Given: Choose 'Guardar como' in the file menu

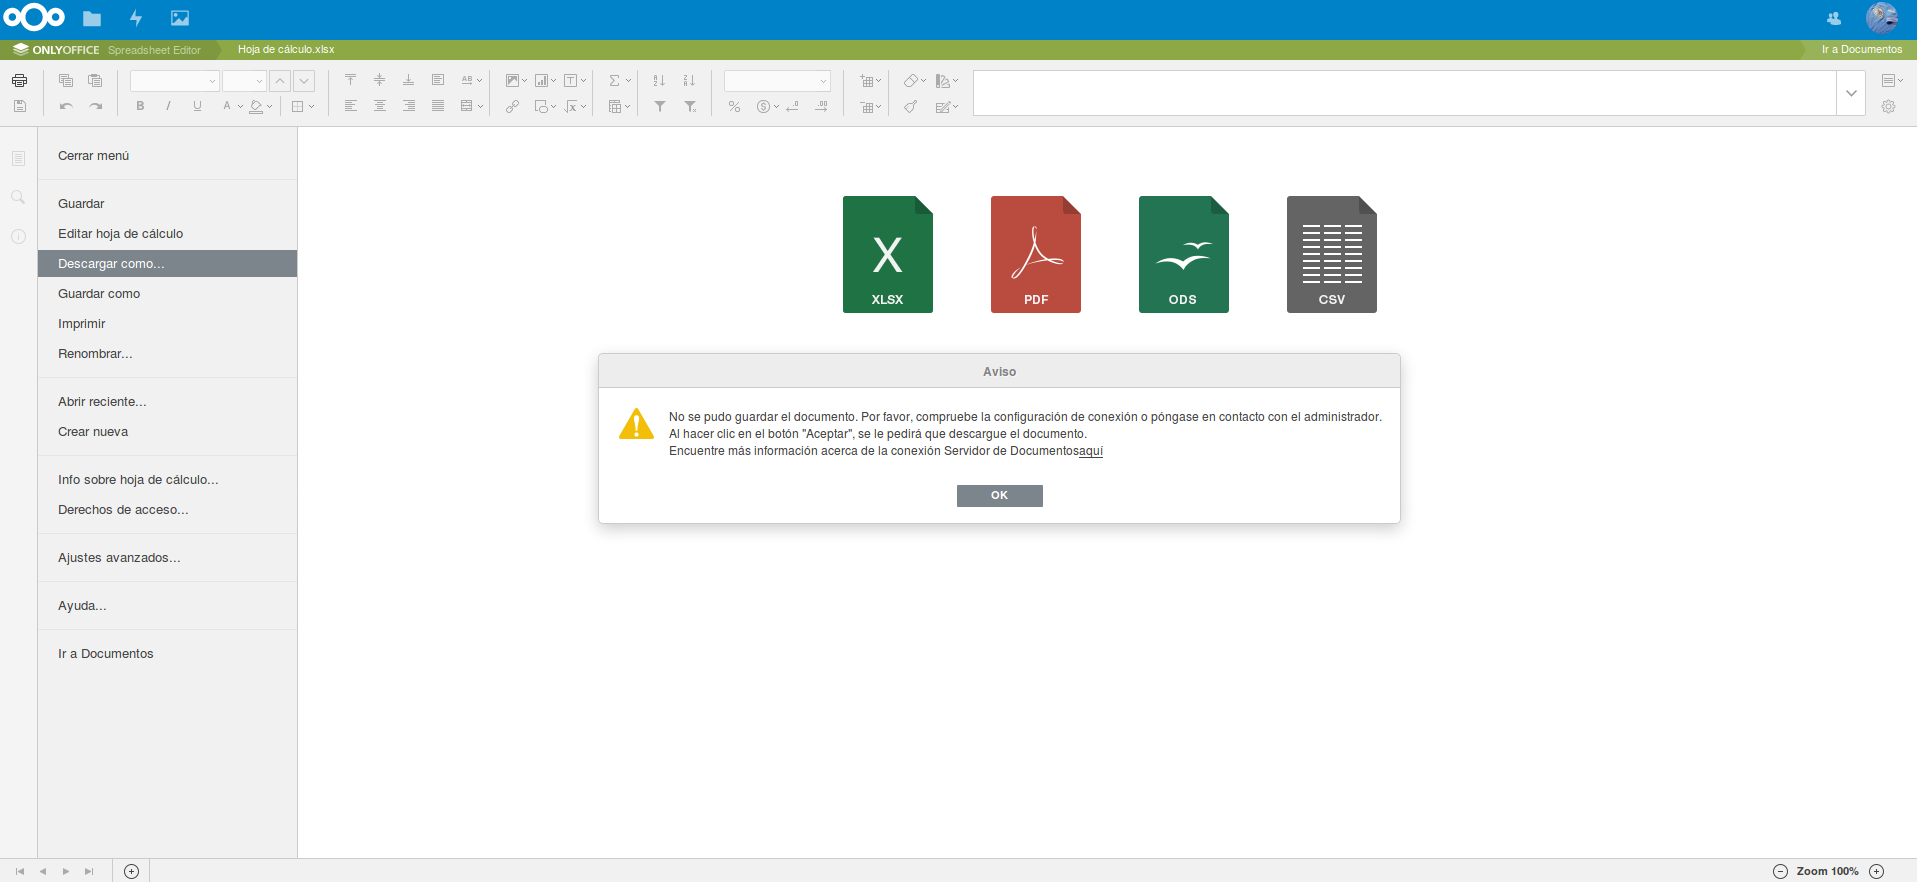Looking at the screenshot, I should [x=167, y=294].
